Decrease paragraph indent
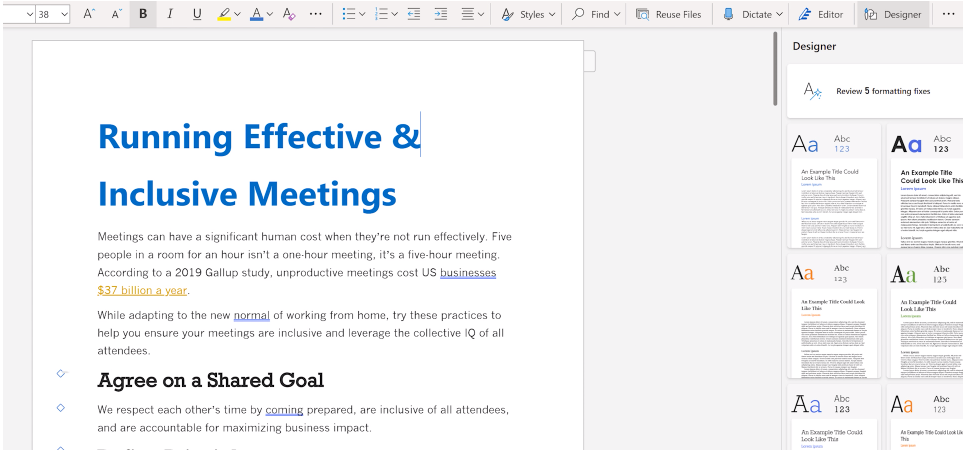The height and width of the screenshot is (450, 968). click(414, 14)
